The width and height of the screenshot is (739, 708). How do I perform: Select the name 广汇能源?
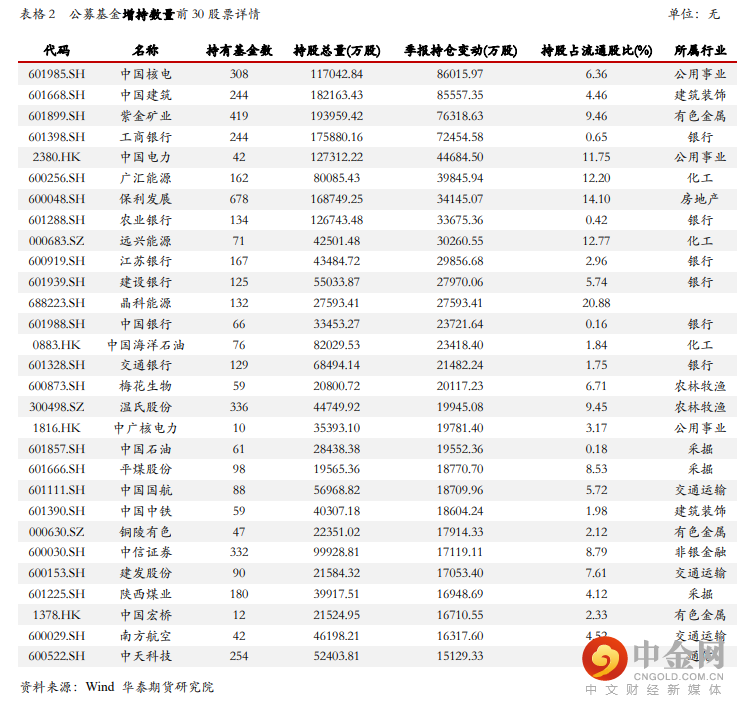pyautogui.click(x=146, y=178)
